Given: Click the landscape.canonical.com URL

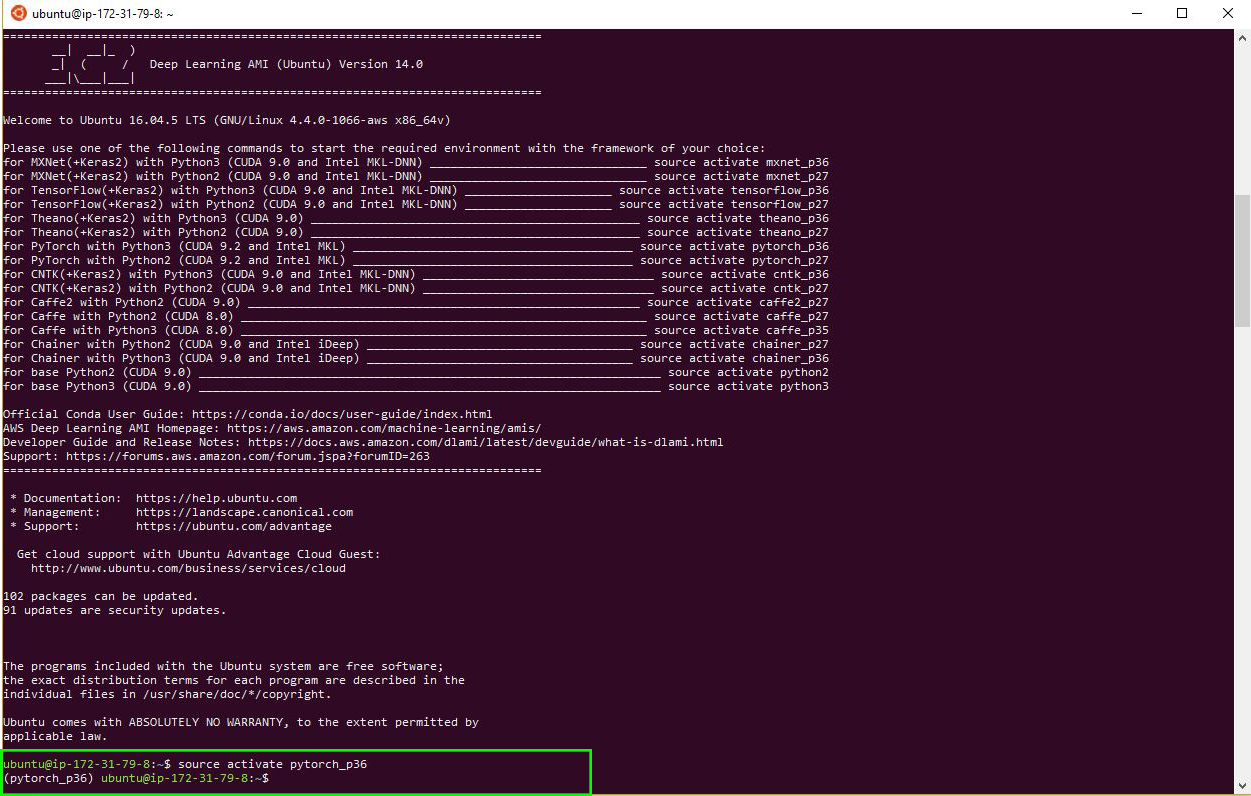Looking at the screenshot, I should [245, 512].
